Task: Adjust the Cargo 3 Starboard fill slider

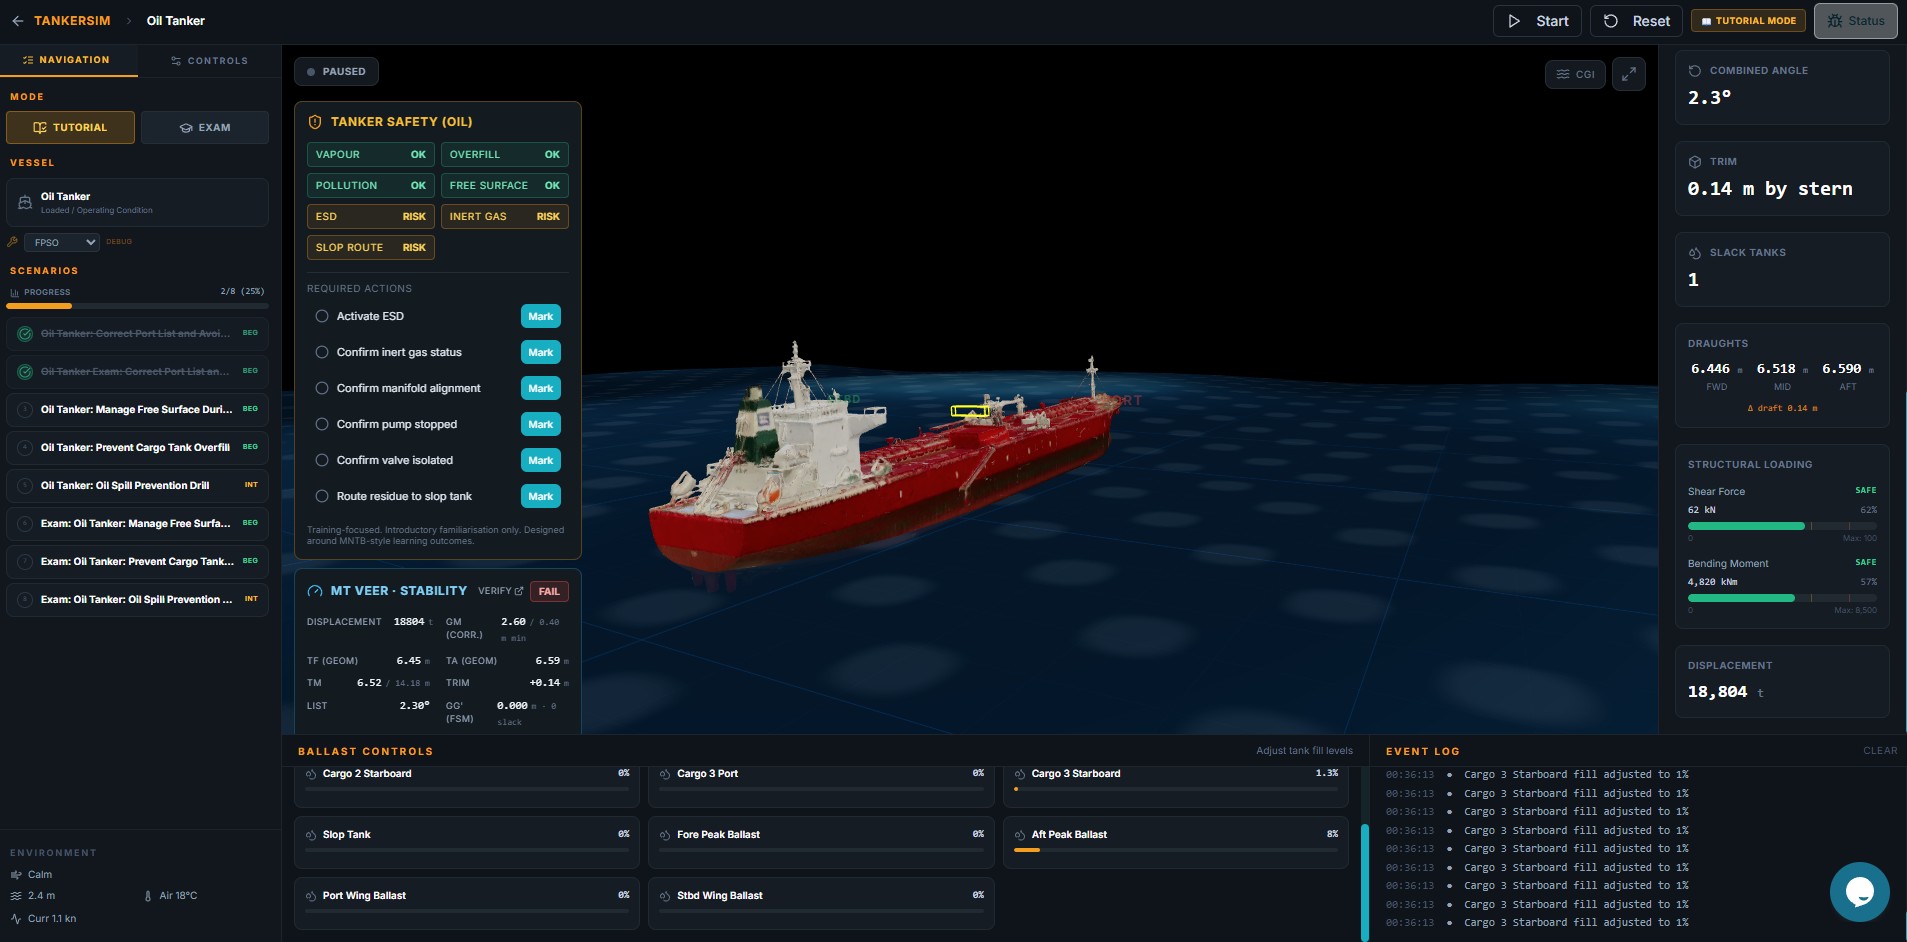Action: pyautogui.click(x=1175, y=789)
